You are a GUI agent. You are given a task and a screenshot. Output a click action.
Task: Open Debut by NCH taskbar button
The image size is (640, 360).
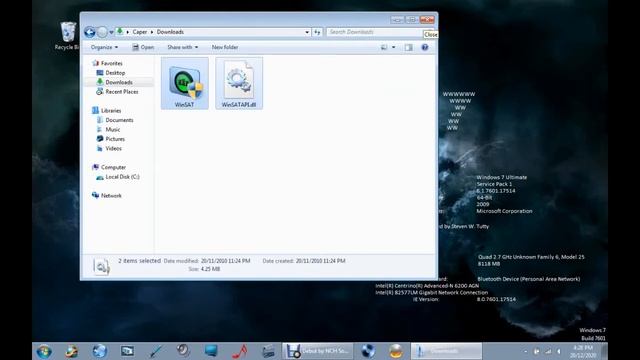coord(318,351)
